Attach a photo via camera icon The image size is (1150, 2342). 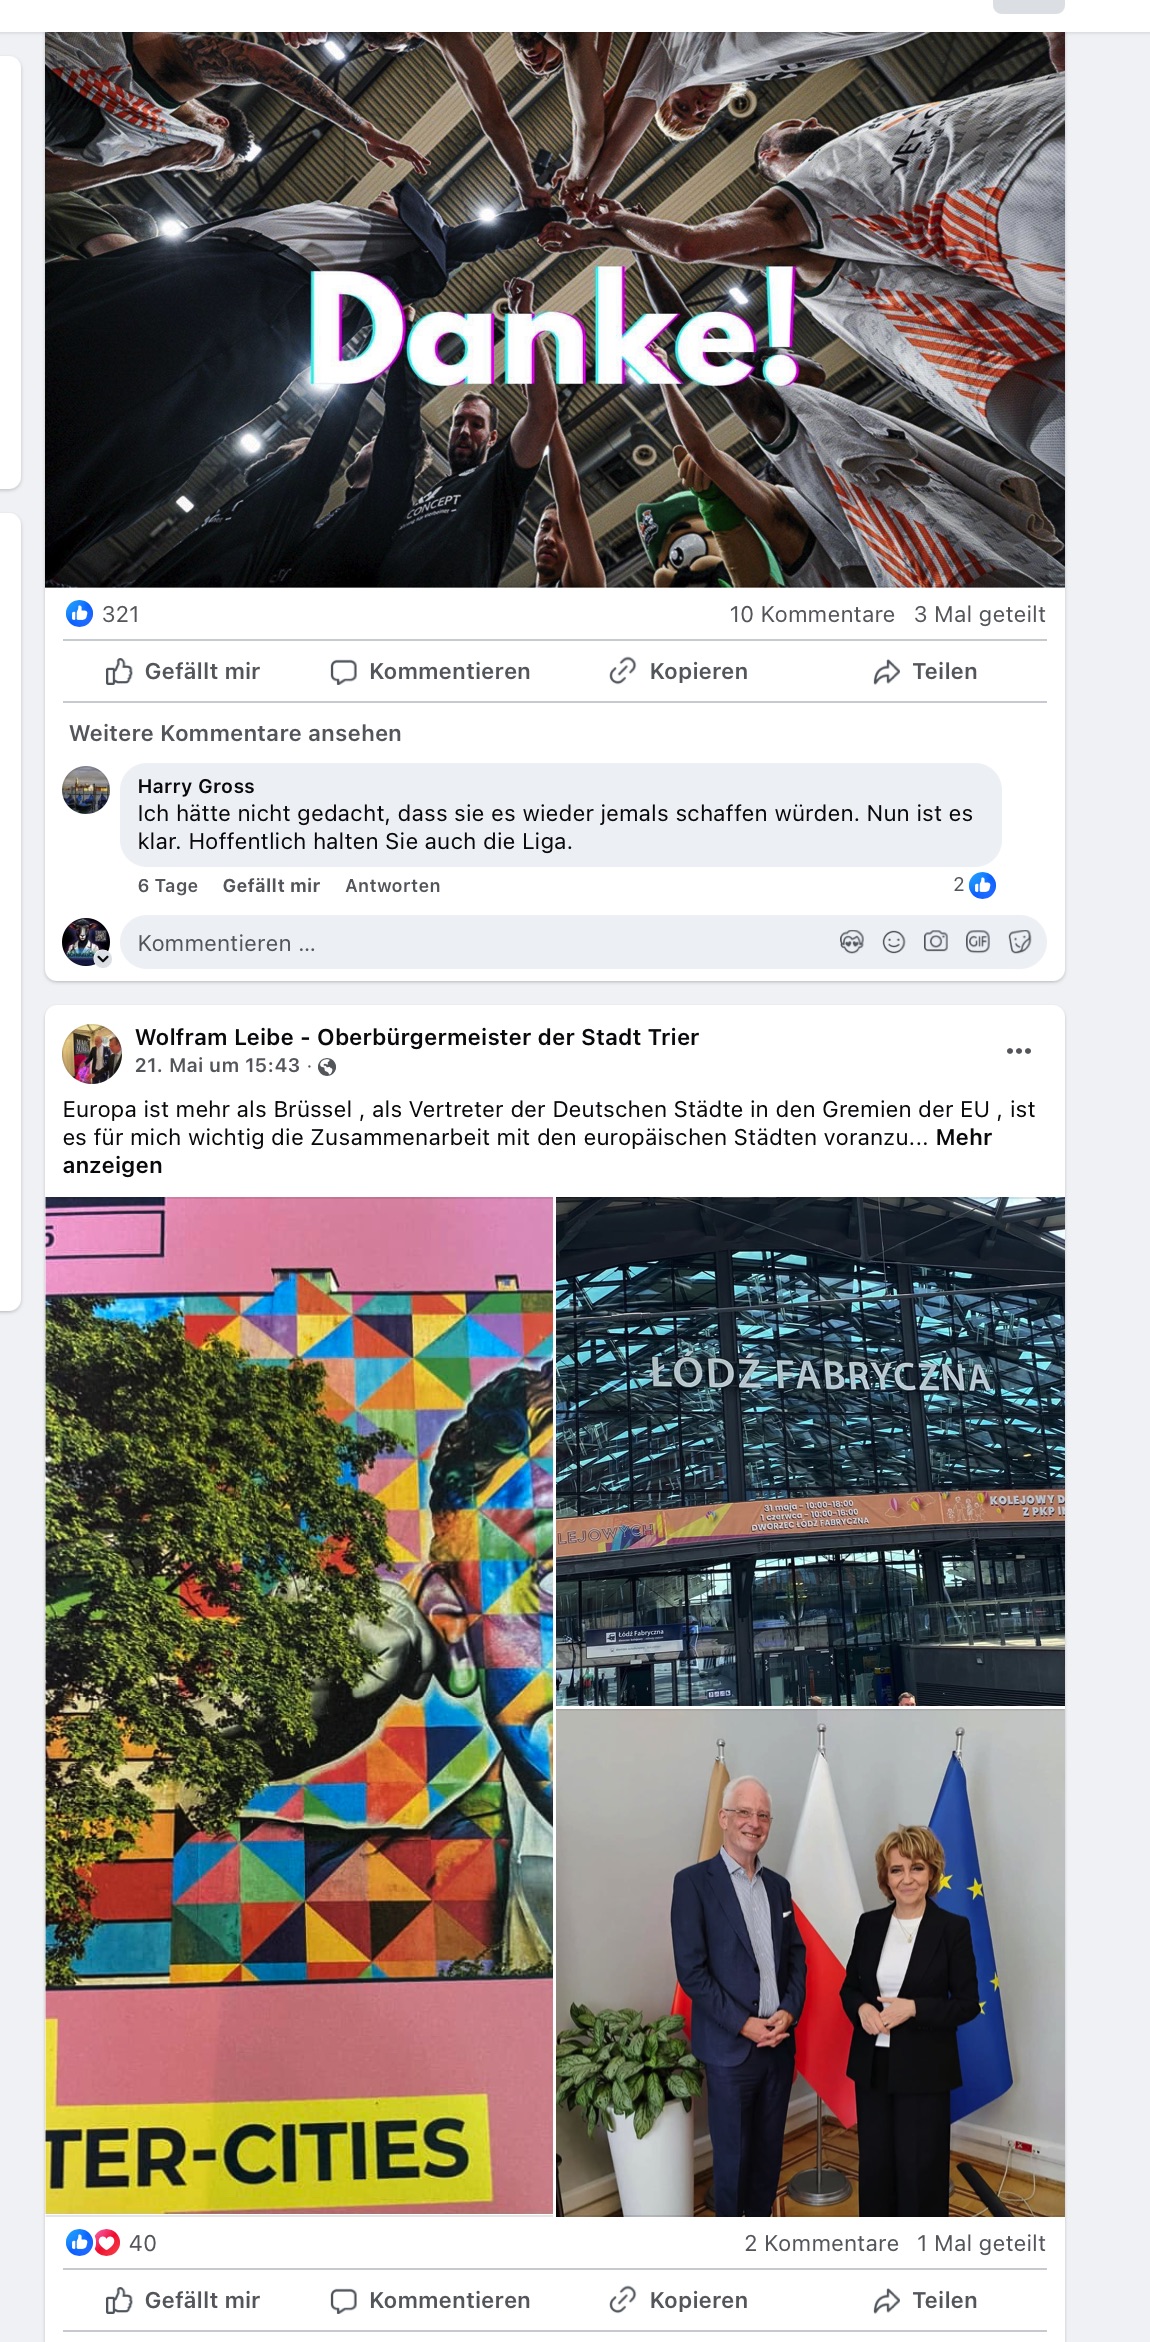pyautogui.click(x=936, y=941)
